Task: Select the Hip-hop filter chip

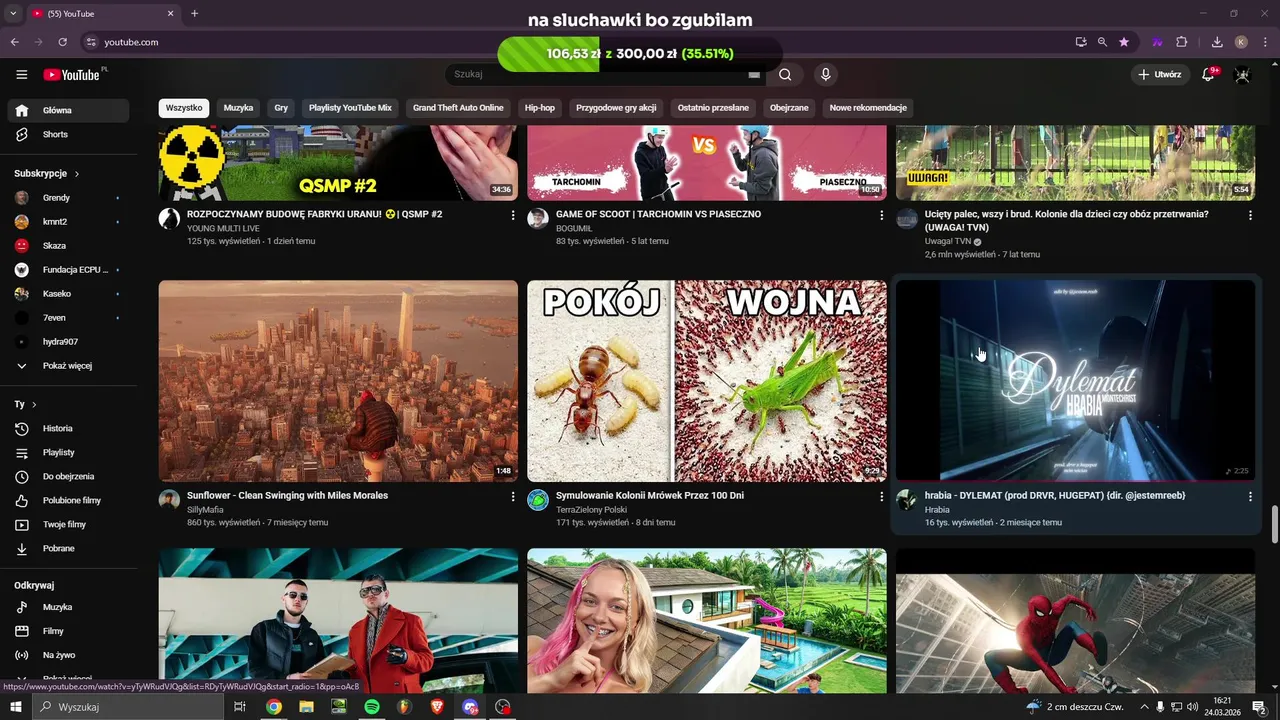Action: (x=540, y=108)
